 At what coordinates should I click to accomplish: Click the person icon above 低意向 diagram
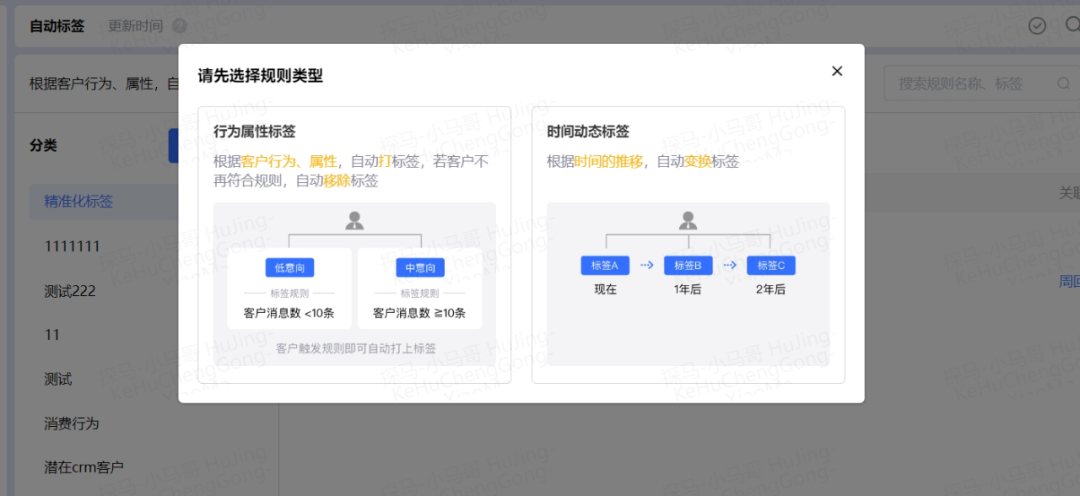[x=355, y=221]
